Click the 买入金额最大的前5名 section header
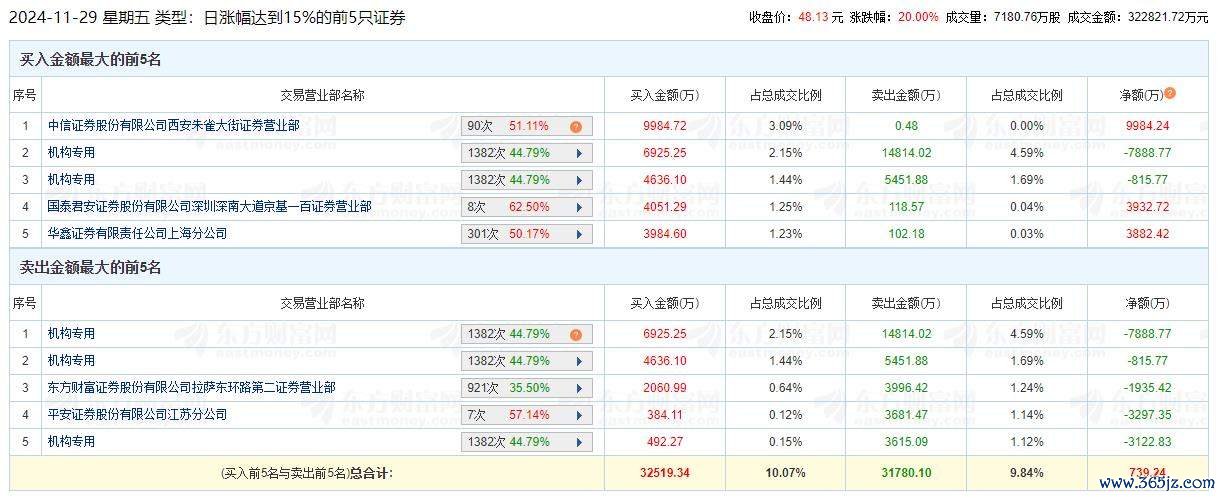 (91, 60)
